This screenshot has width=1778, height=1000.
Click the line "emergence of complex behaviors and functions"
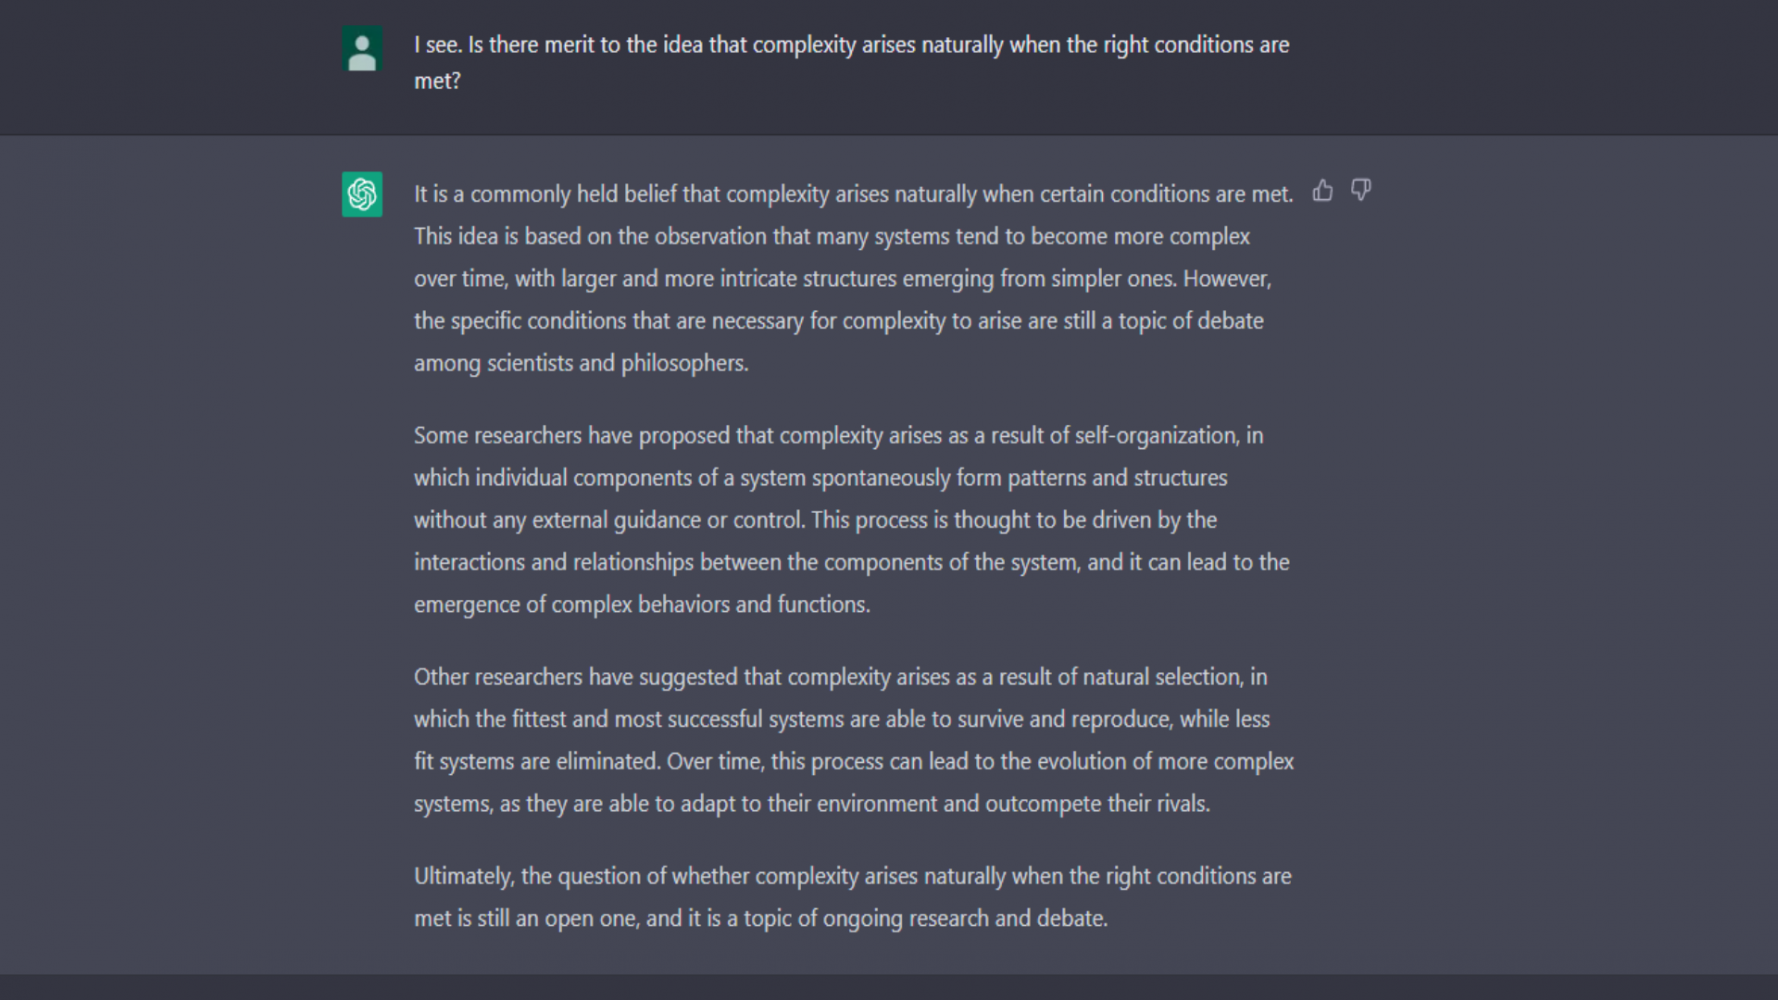642,605
